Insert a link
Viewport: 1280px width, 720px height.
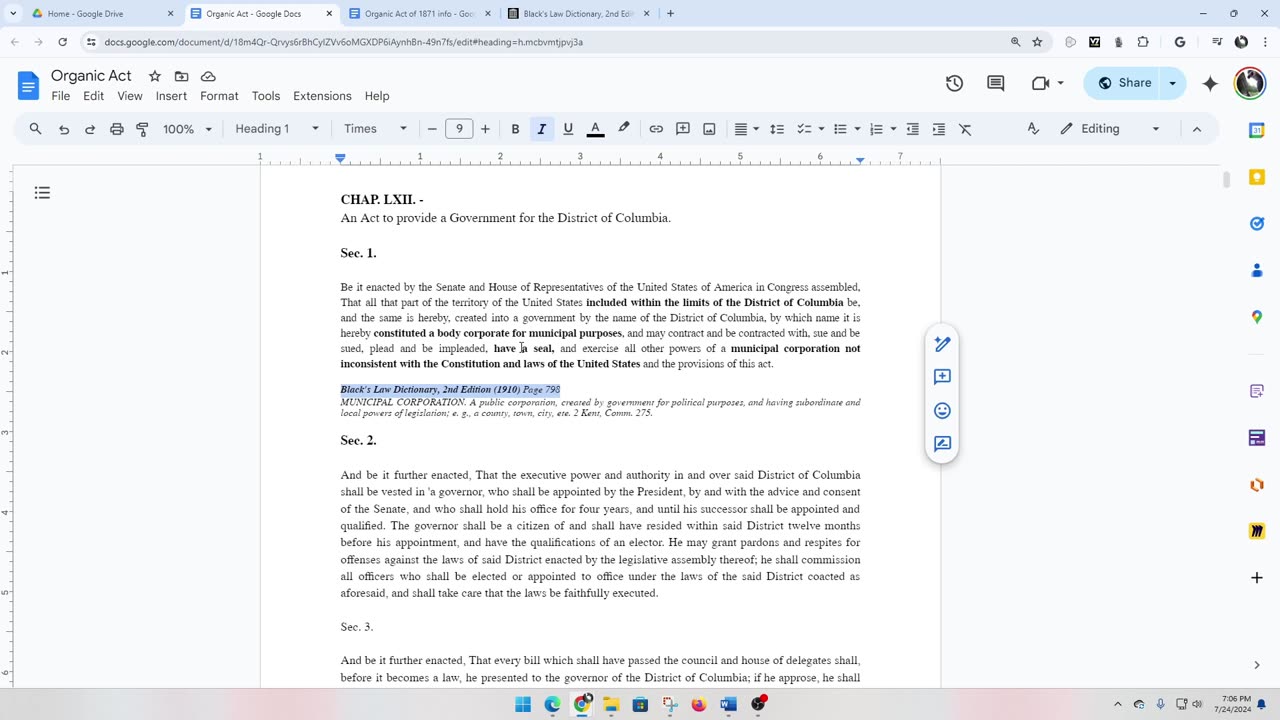pyautogui.click(x=656, y=129)
